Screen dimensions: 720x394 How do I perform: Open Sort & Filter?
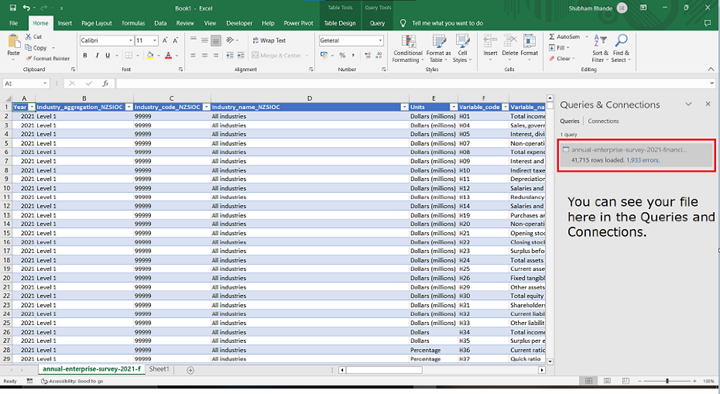(x=599, y=49)
